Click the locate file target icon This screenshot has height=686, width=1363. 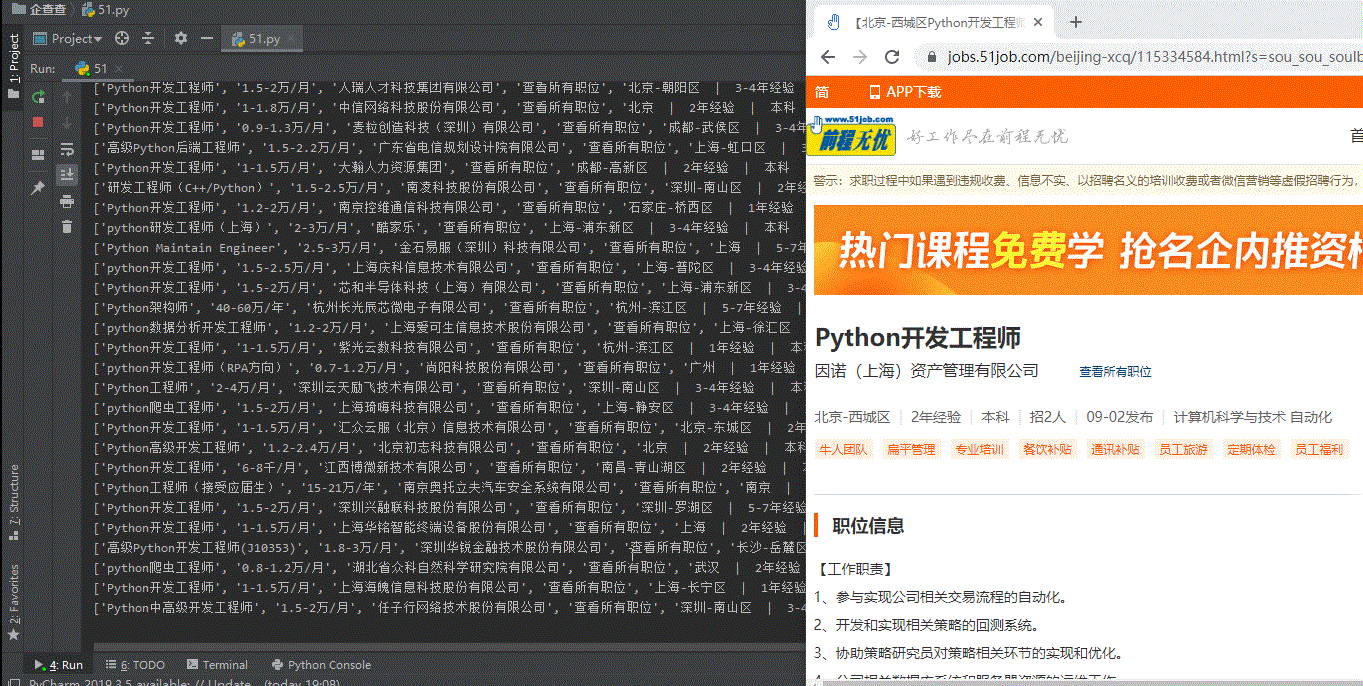[x=122, y=38]
